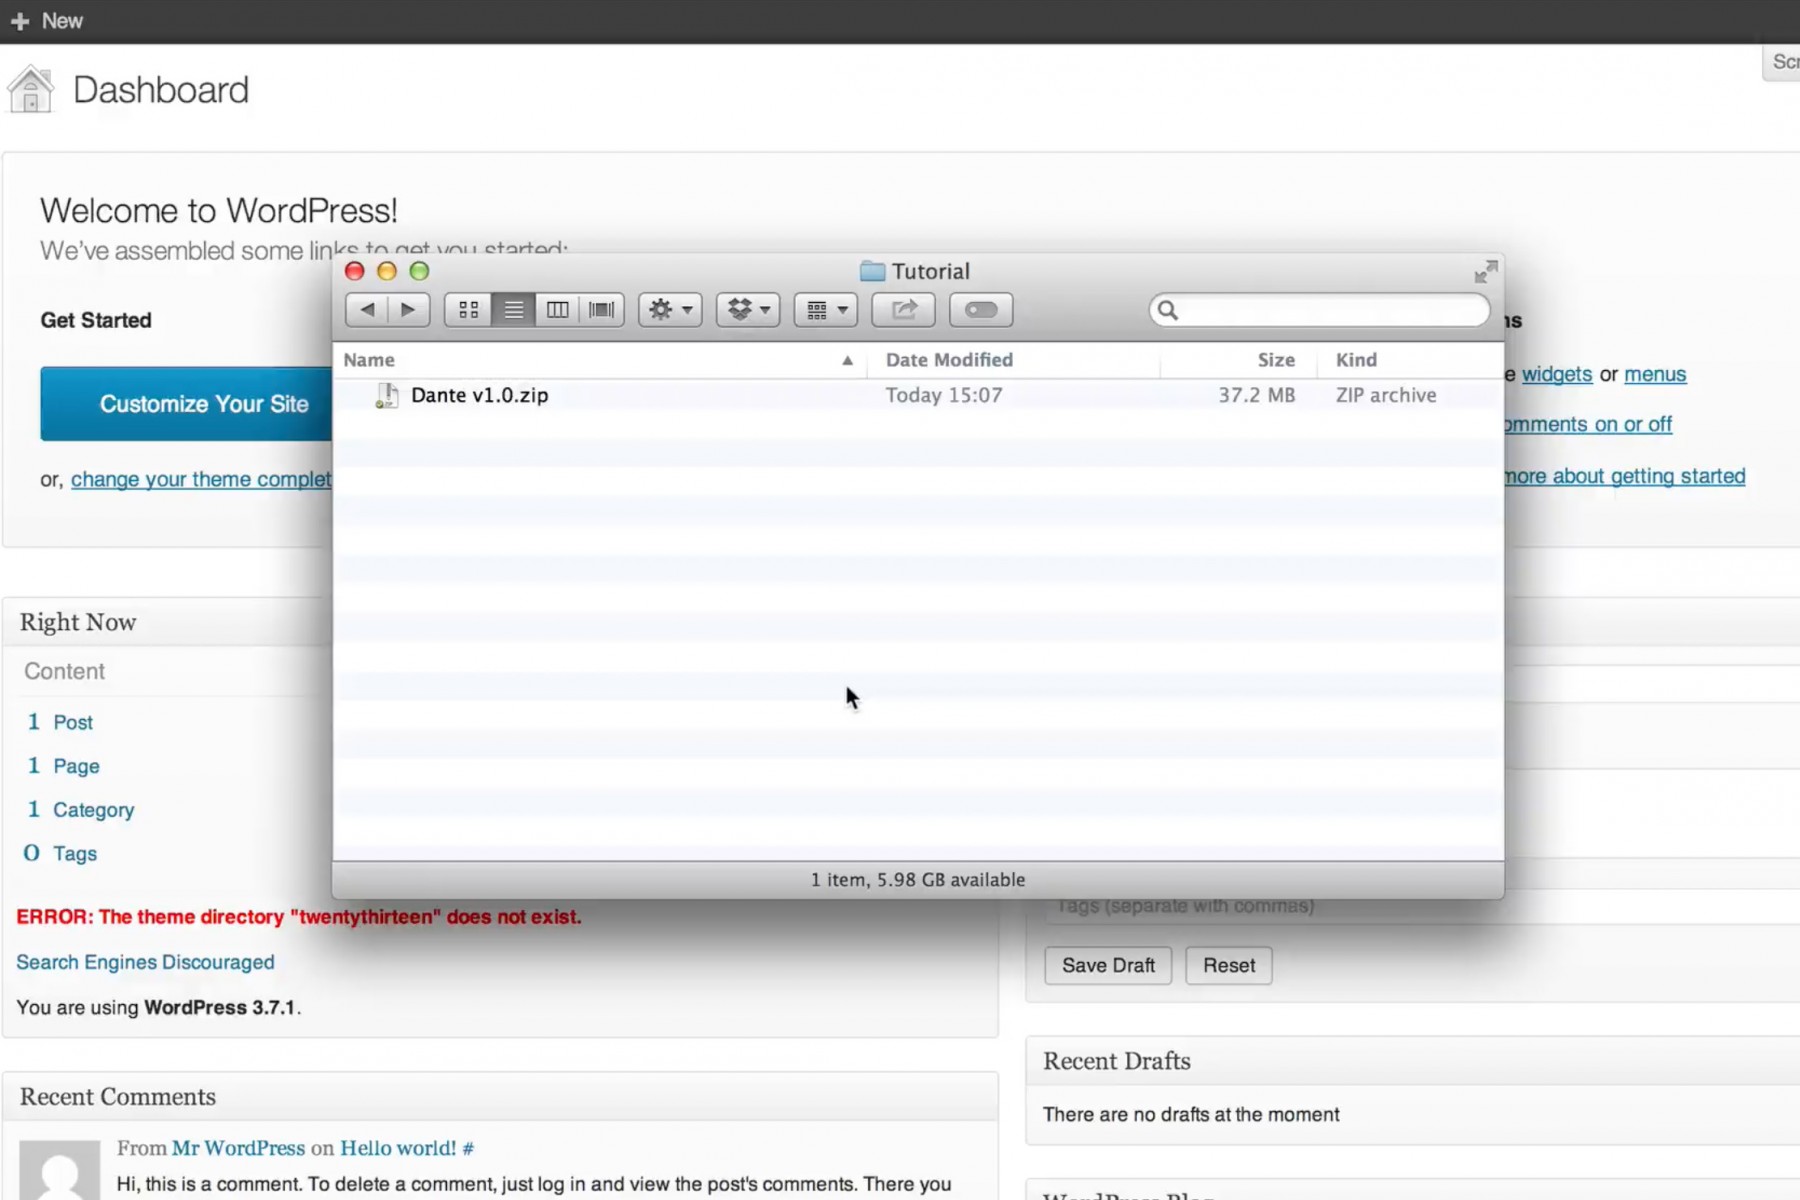
Task: Click the Finder search field
Action: pyautogui.click(x=1319, y=310)
